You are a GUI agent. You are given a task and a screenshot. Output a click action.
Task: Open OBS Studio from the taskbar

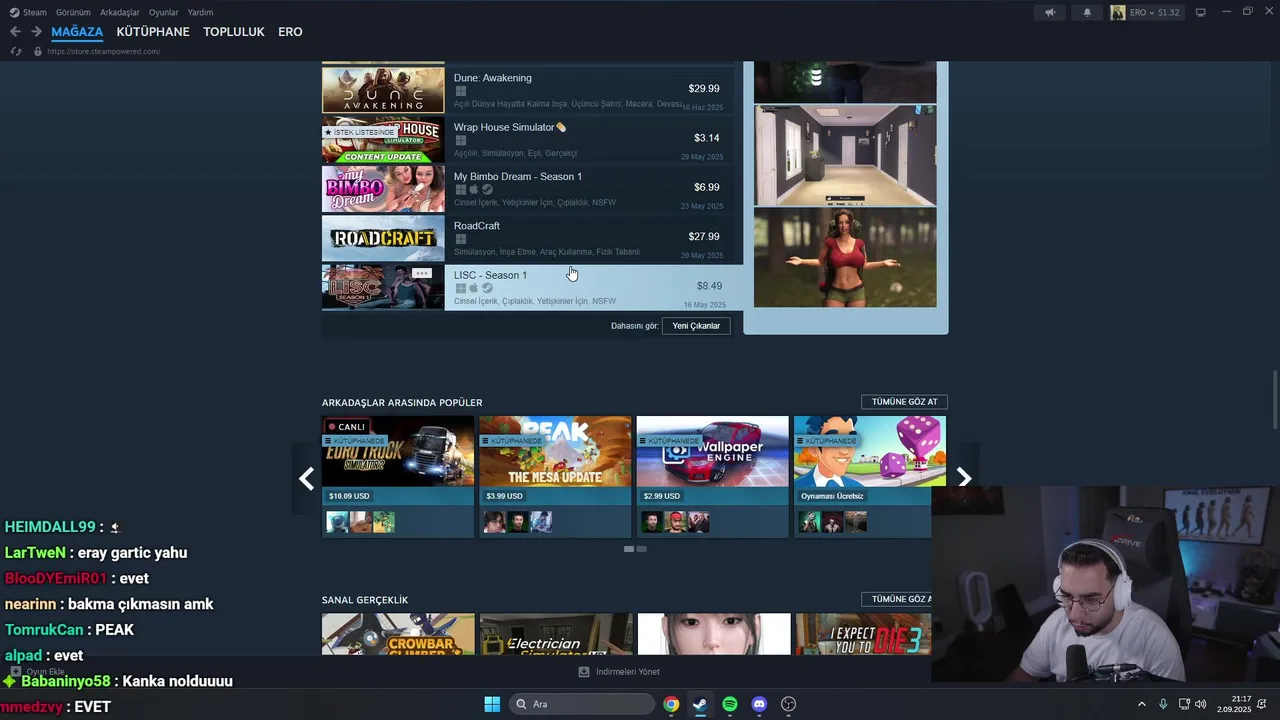click(788, 704)
